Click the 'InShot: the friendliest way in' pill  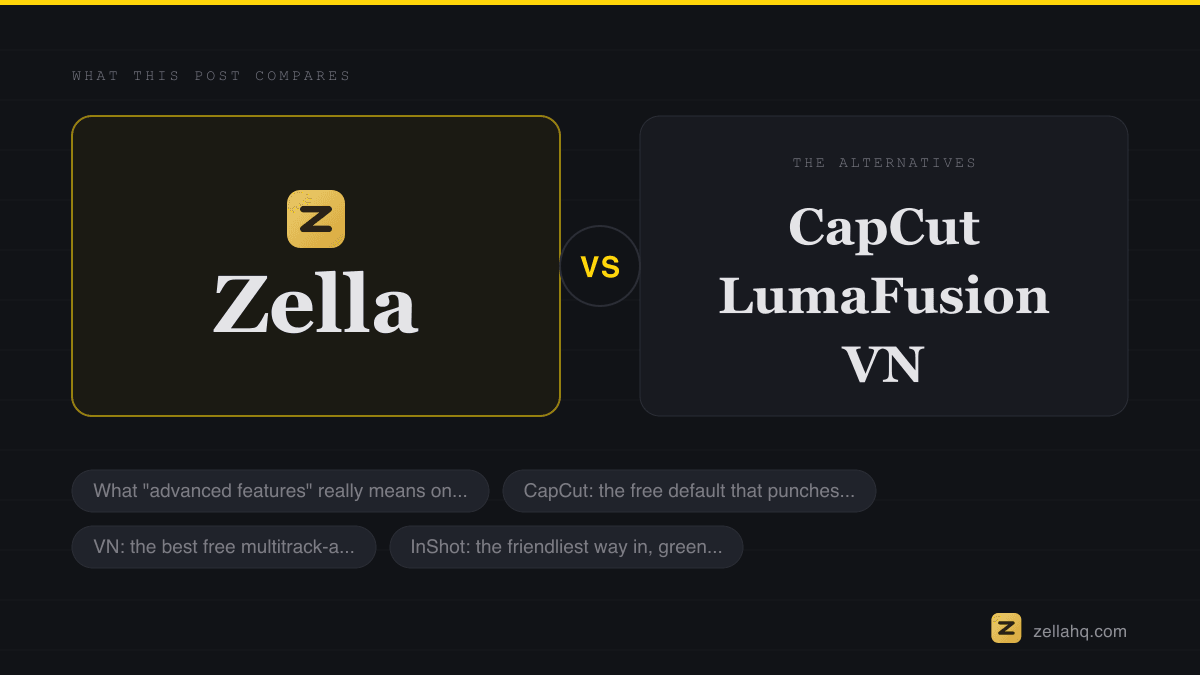(566, 547)
